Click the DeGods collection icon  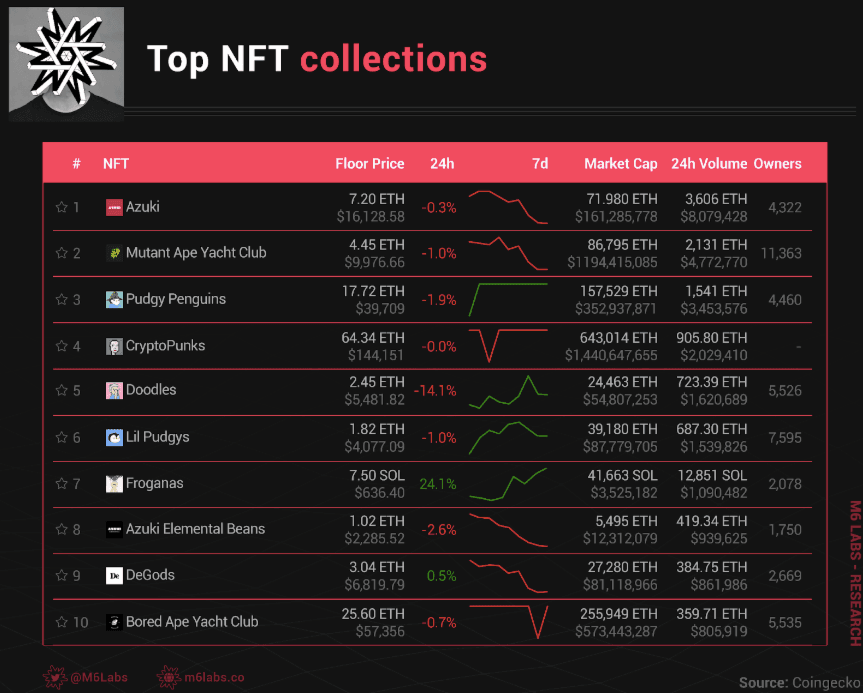click(x=114, y=575)
